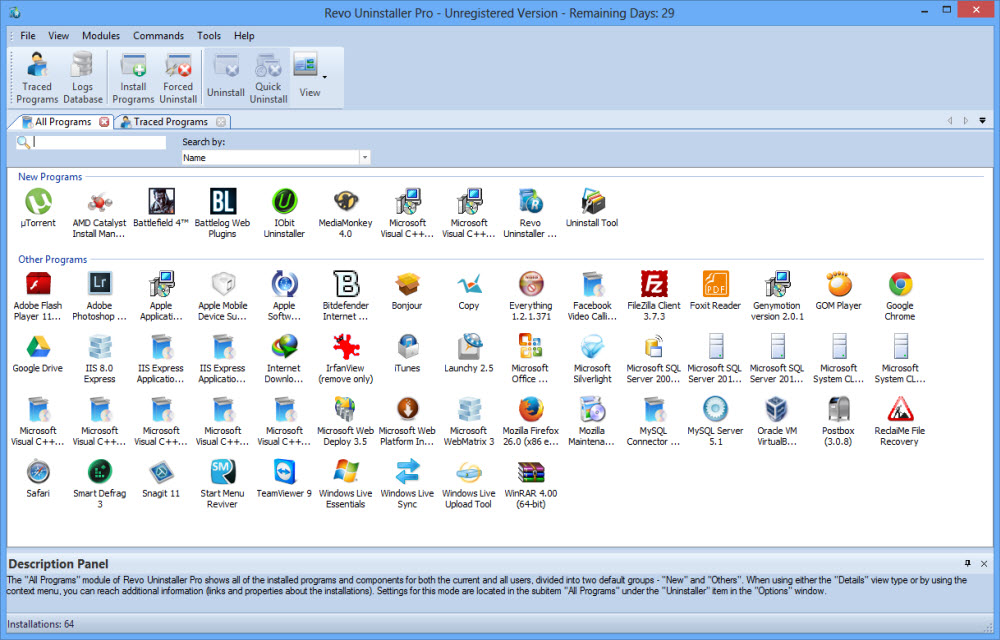Click the New Programs group header
This screenshot has width=1000, height=640.
(x=50, y=177)
